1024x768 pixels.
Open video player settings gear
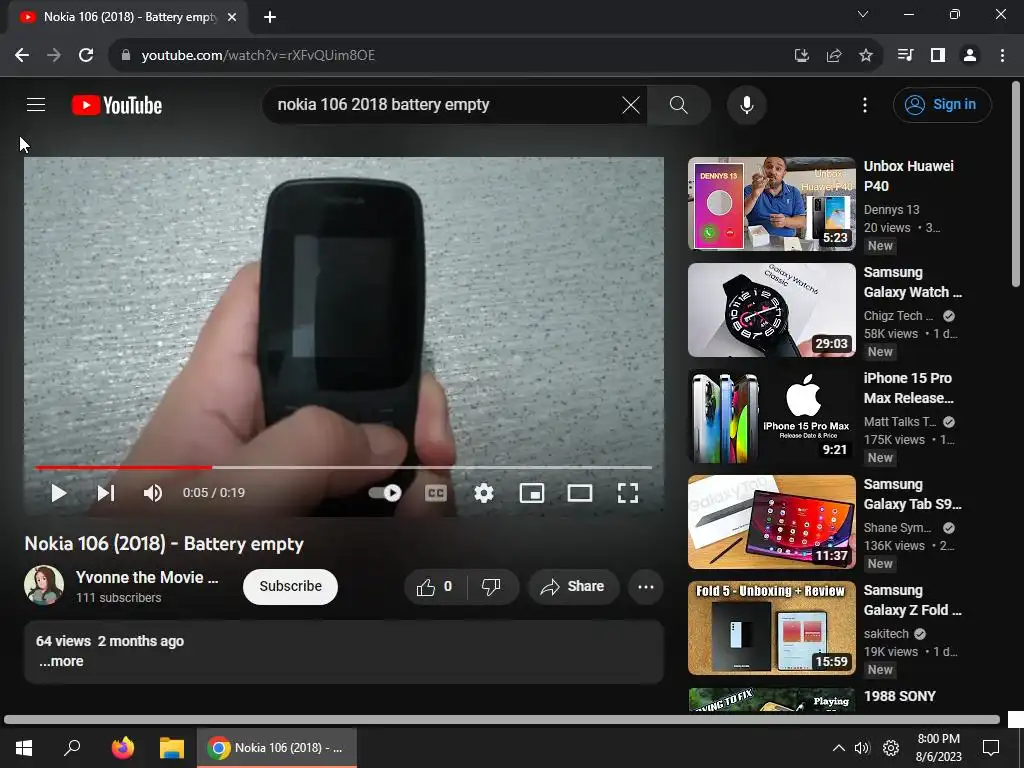483,493
